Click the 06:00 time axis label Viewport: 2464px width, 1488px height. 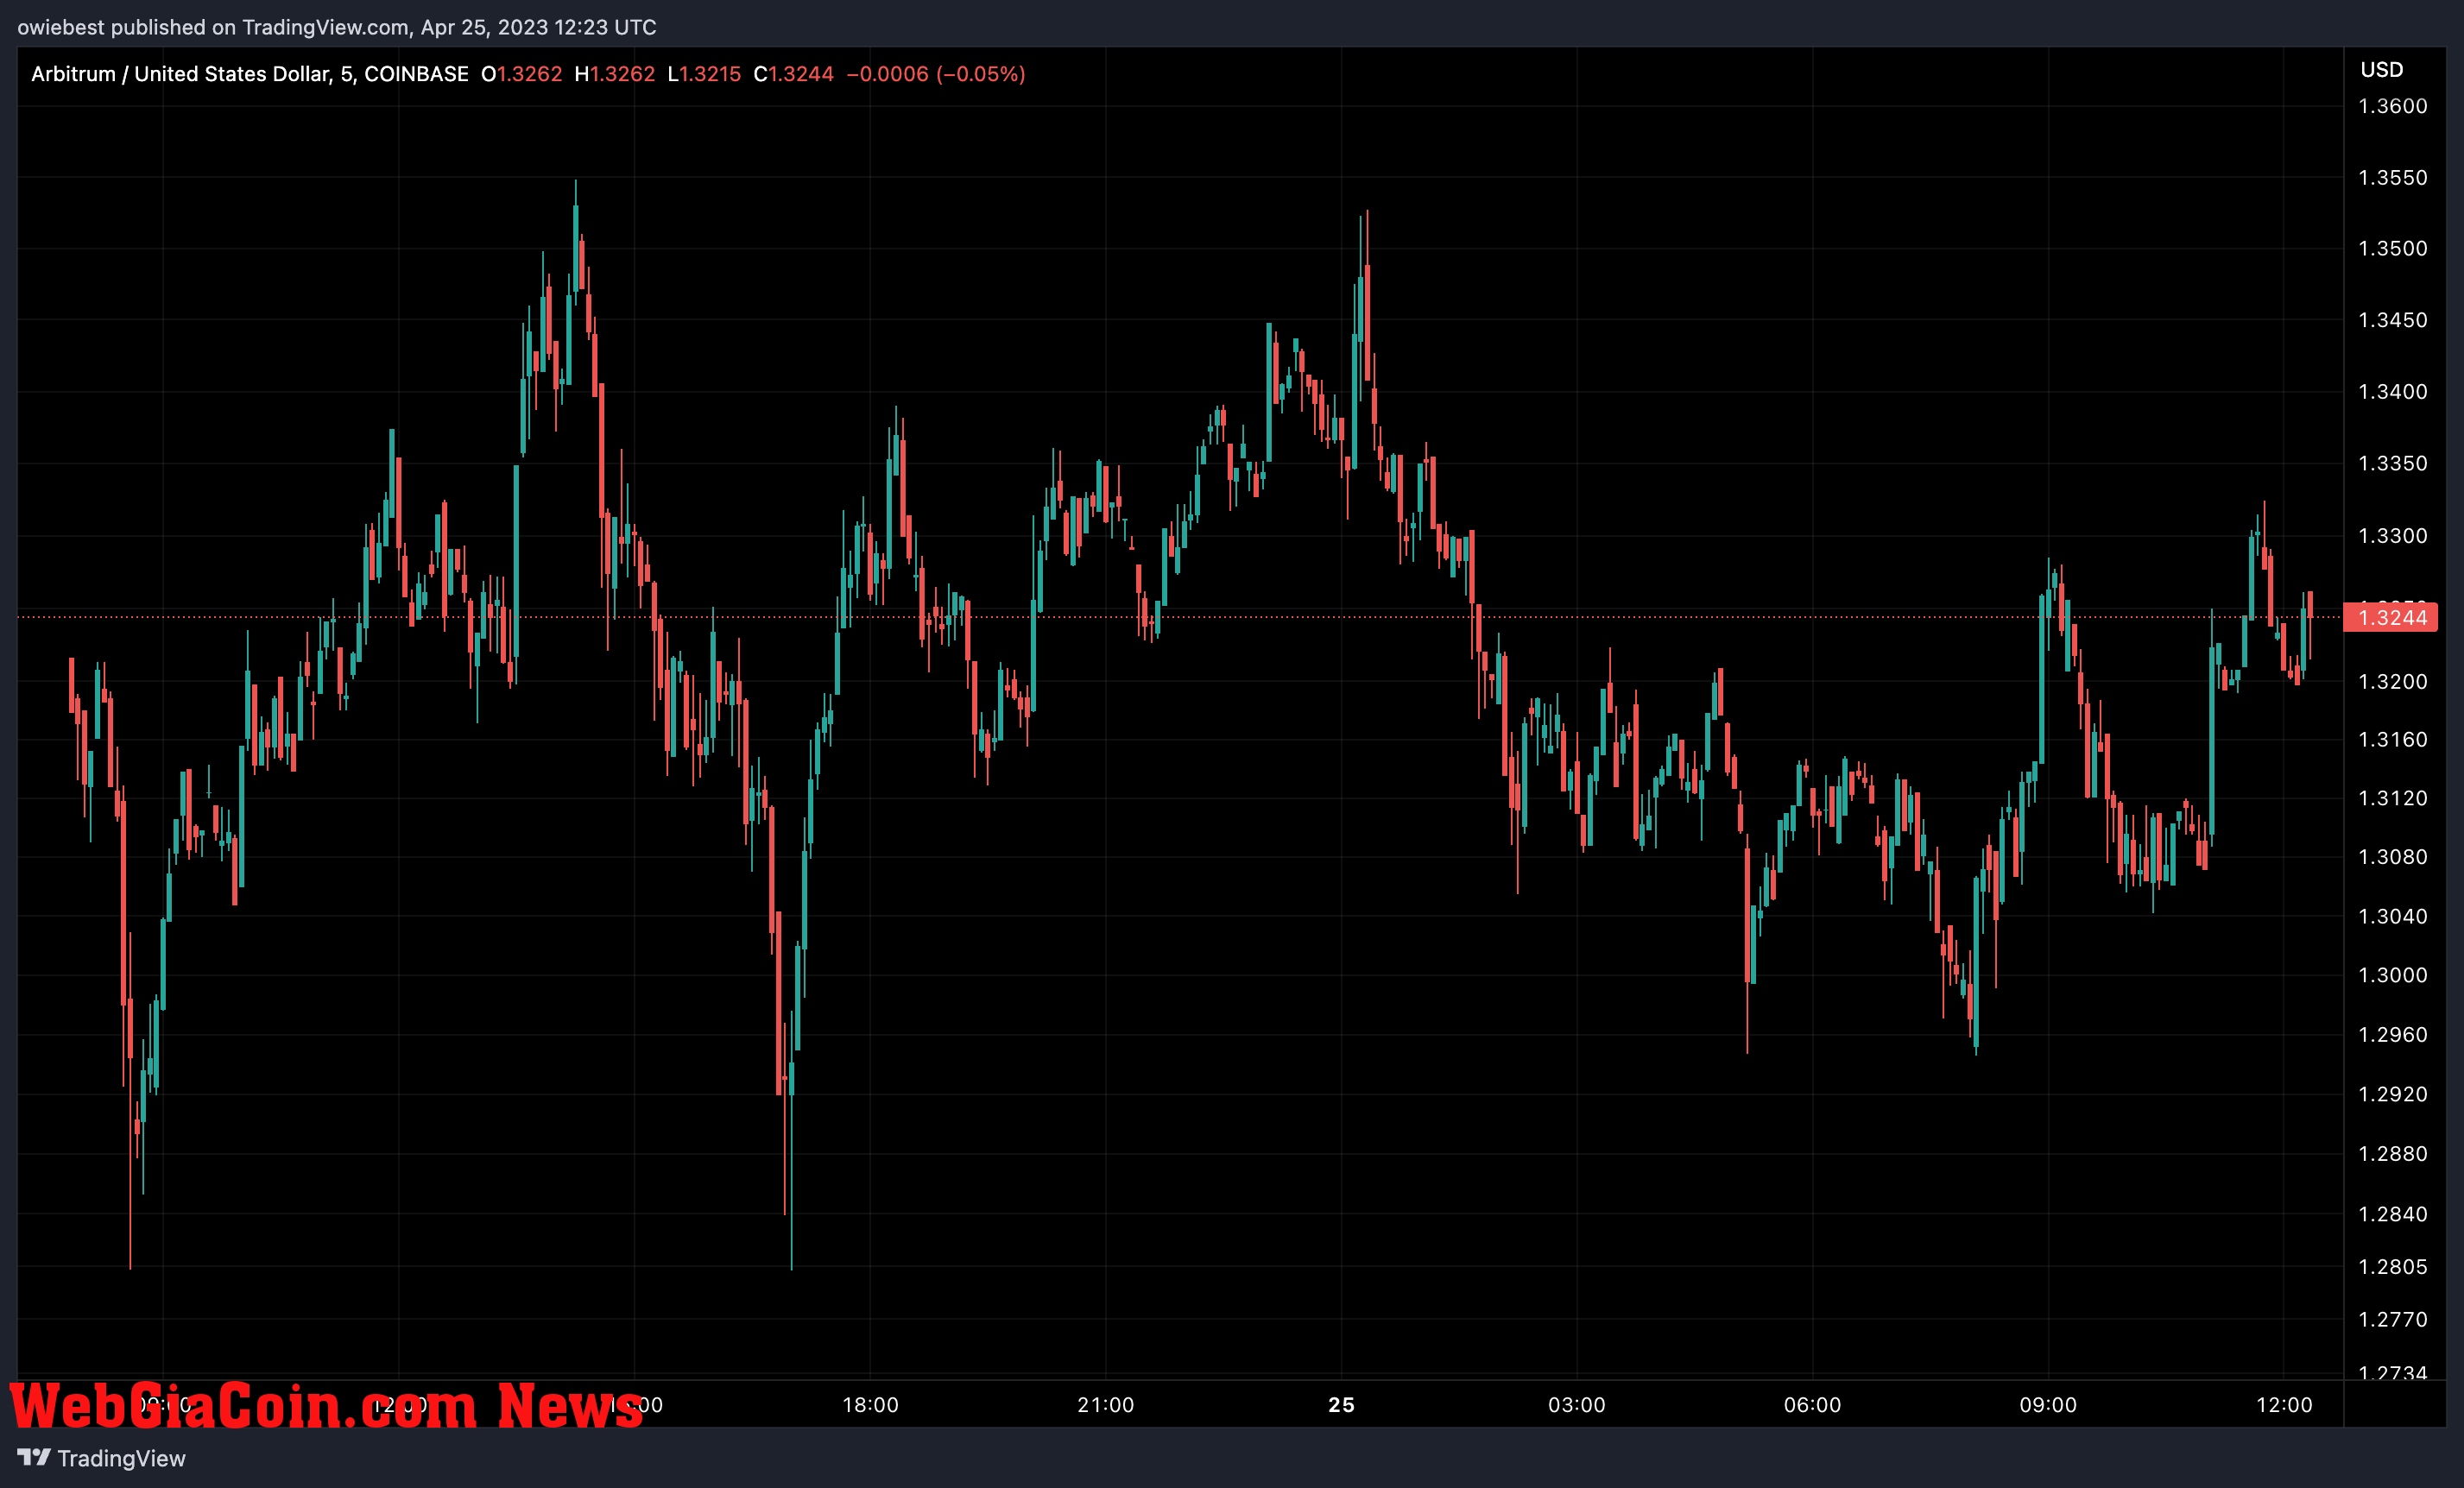coord(1813,1405)
